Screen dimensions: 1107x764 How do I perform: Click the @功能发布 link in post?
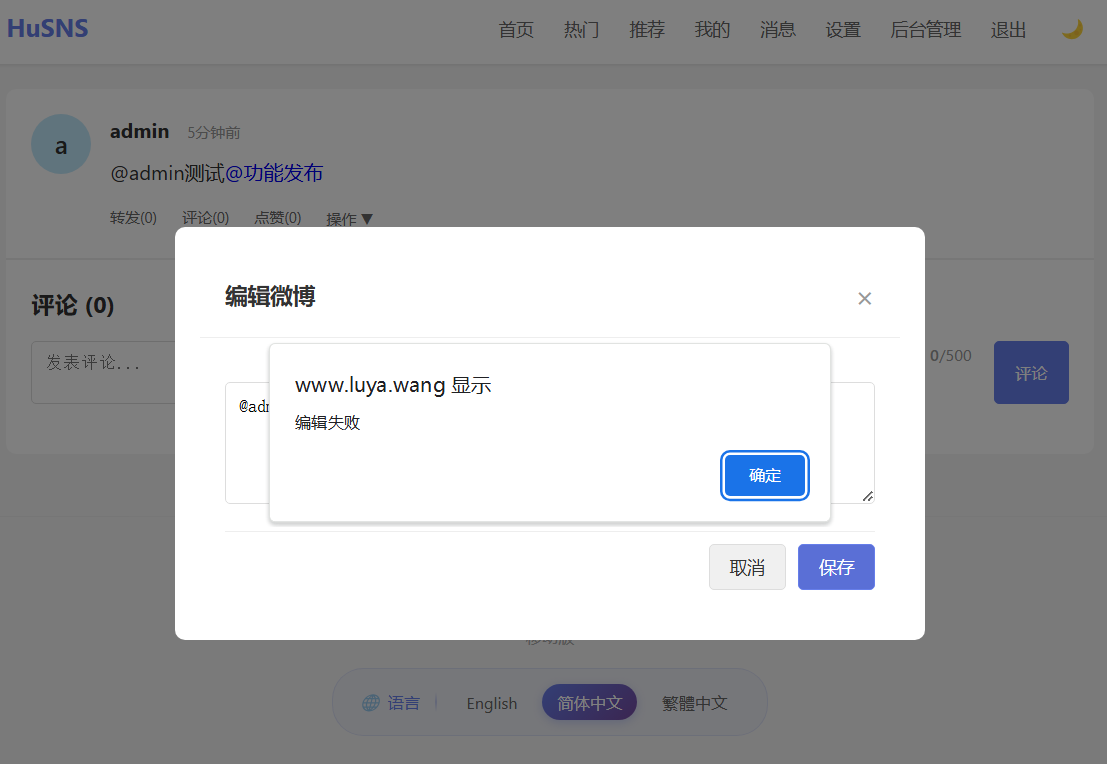point(274,173)
